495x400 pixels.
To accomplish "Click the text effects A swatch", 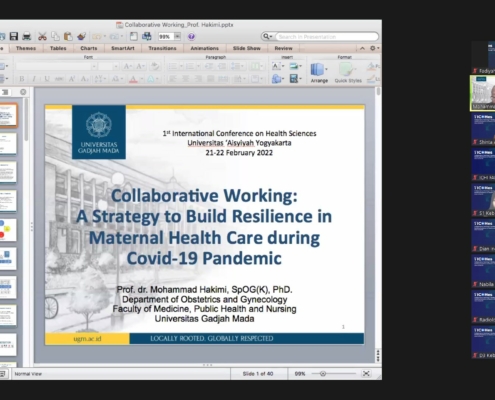I will click(151, 79).
